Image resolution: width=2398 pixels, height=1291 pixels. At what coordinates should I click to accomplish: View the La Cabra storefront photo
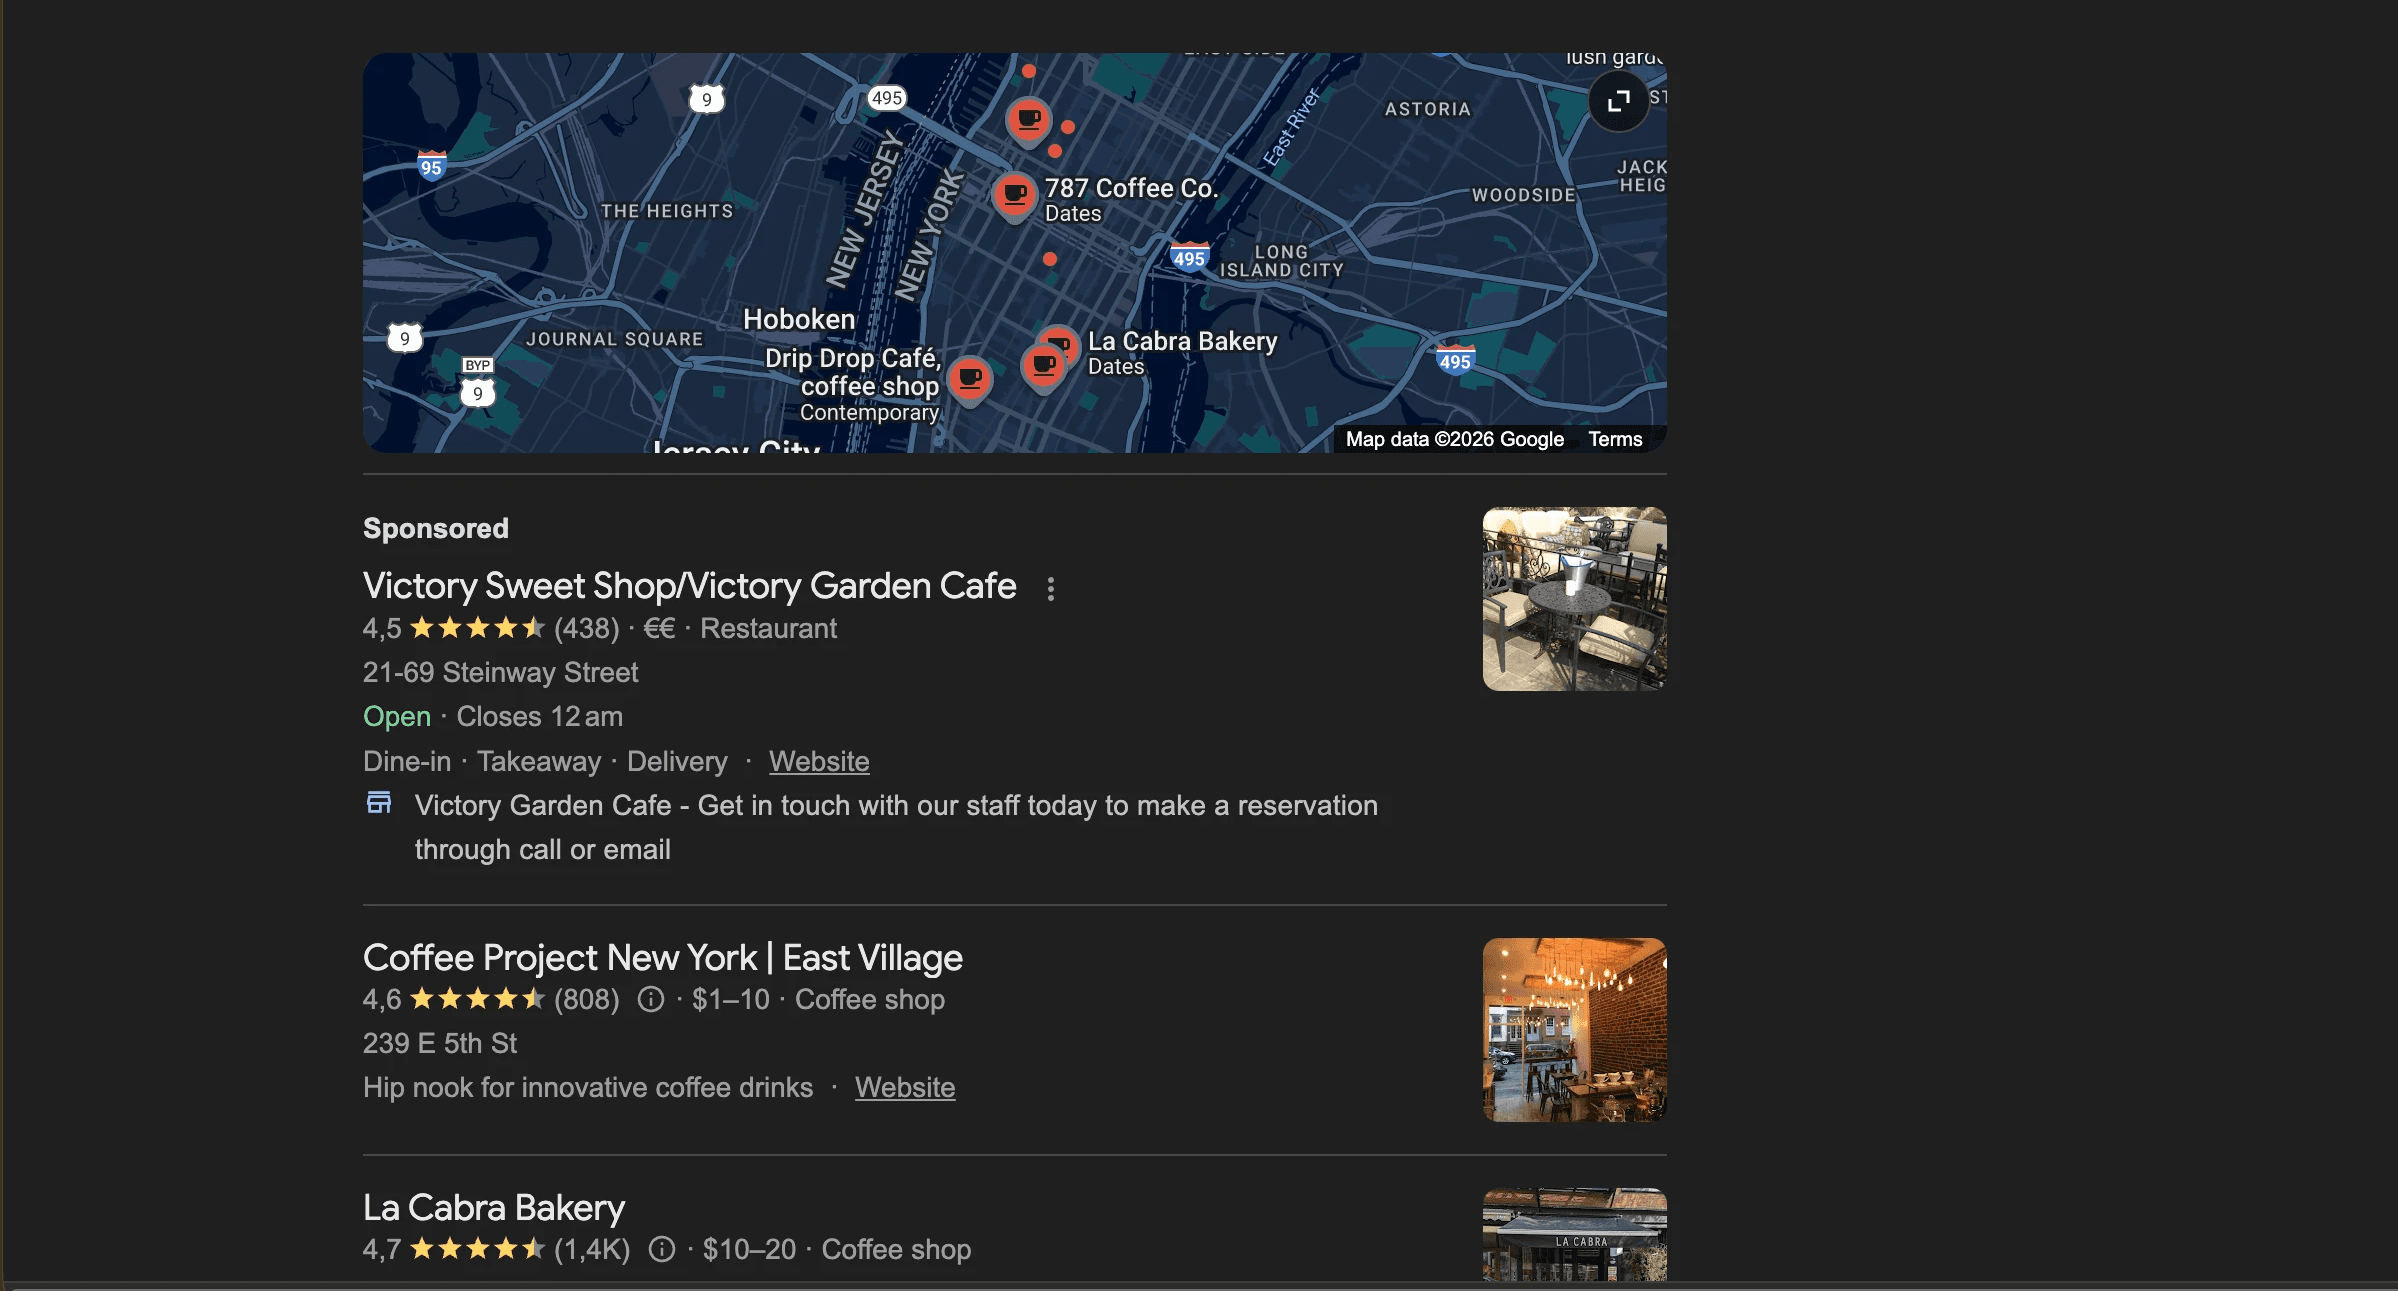1573,1235
